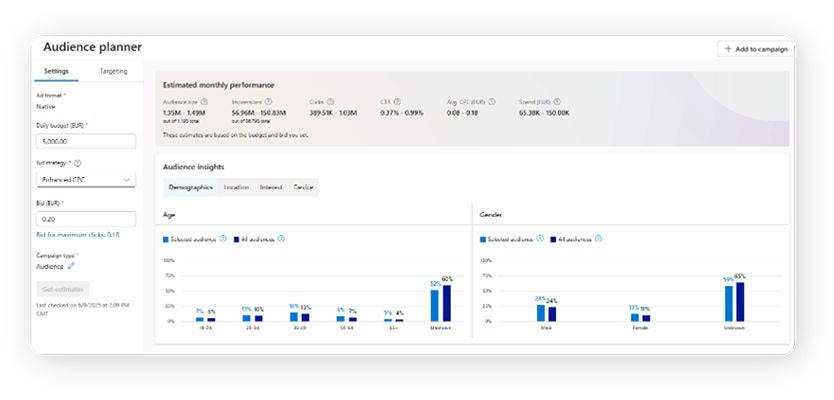Click the Bid (EUR) input field

click(x=85, y=219)
